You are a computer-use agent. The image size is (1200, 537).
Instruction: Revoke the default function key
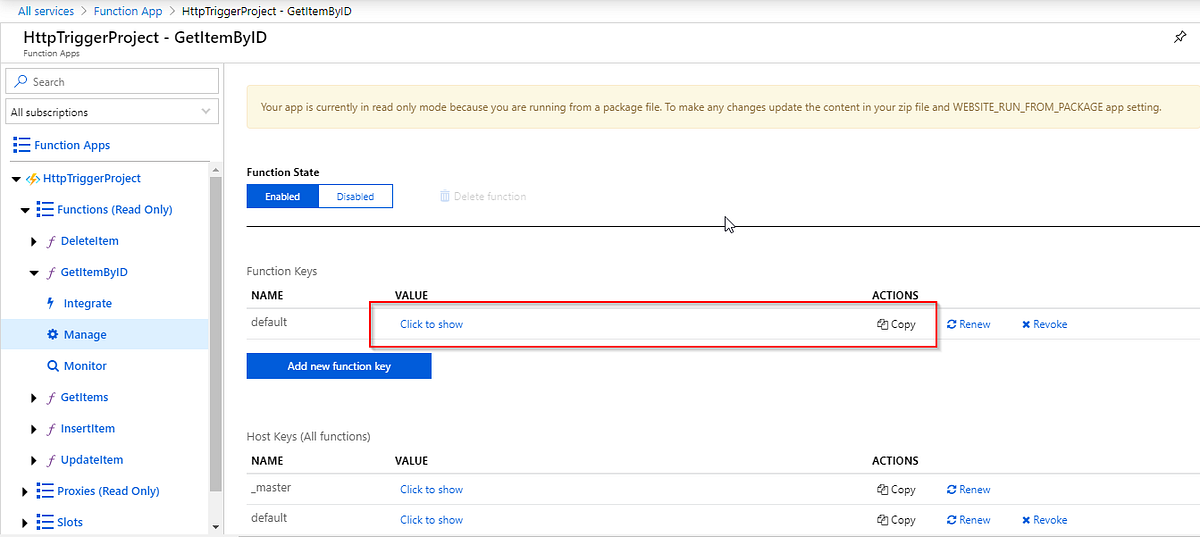(x=1044, y=324)
